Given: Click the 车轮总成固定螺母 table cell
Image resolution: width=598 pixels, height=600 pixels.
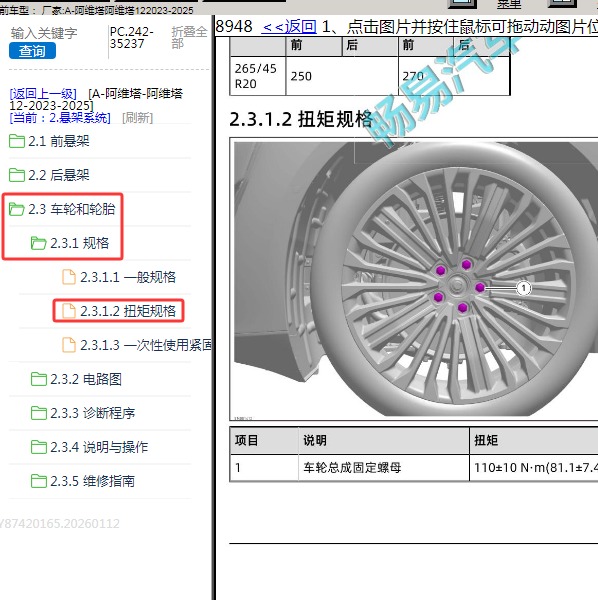Looking at the screenshot, I should [384, 468].
